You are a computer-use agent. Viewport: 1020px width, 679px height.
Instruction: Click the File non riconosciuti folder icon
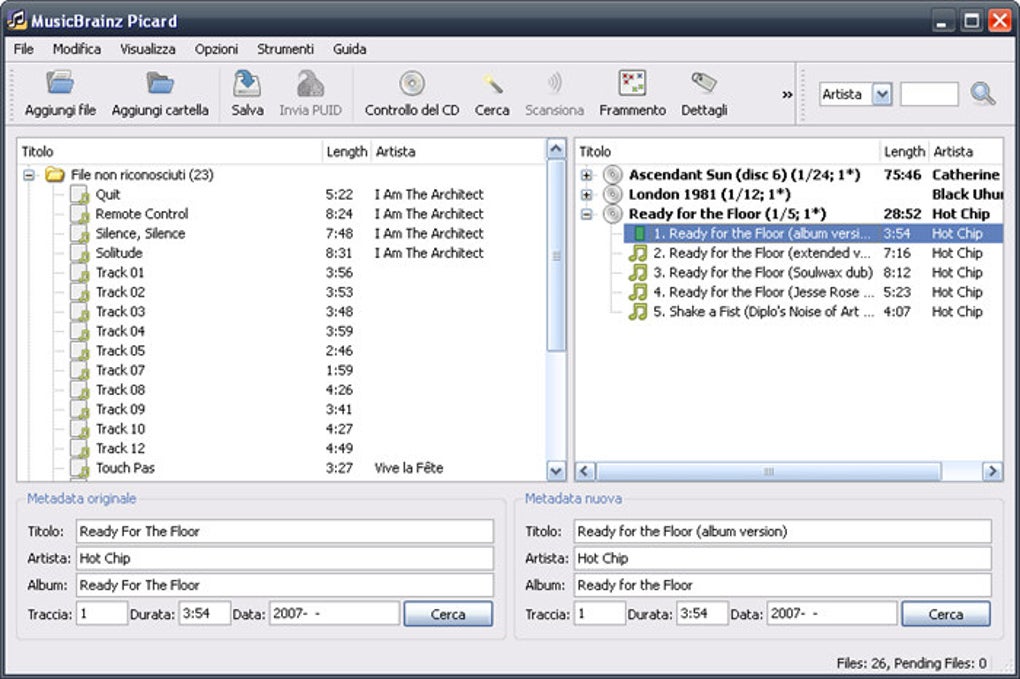pos(55,174)
